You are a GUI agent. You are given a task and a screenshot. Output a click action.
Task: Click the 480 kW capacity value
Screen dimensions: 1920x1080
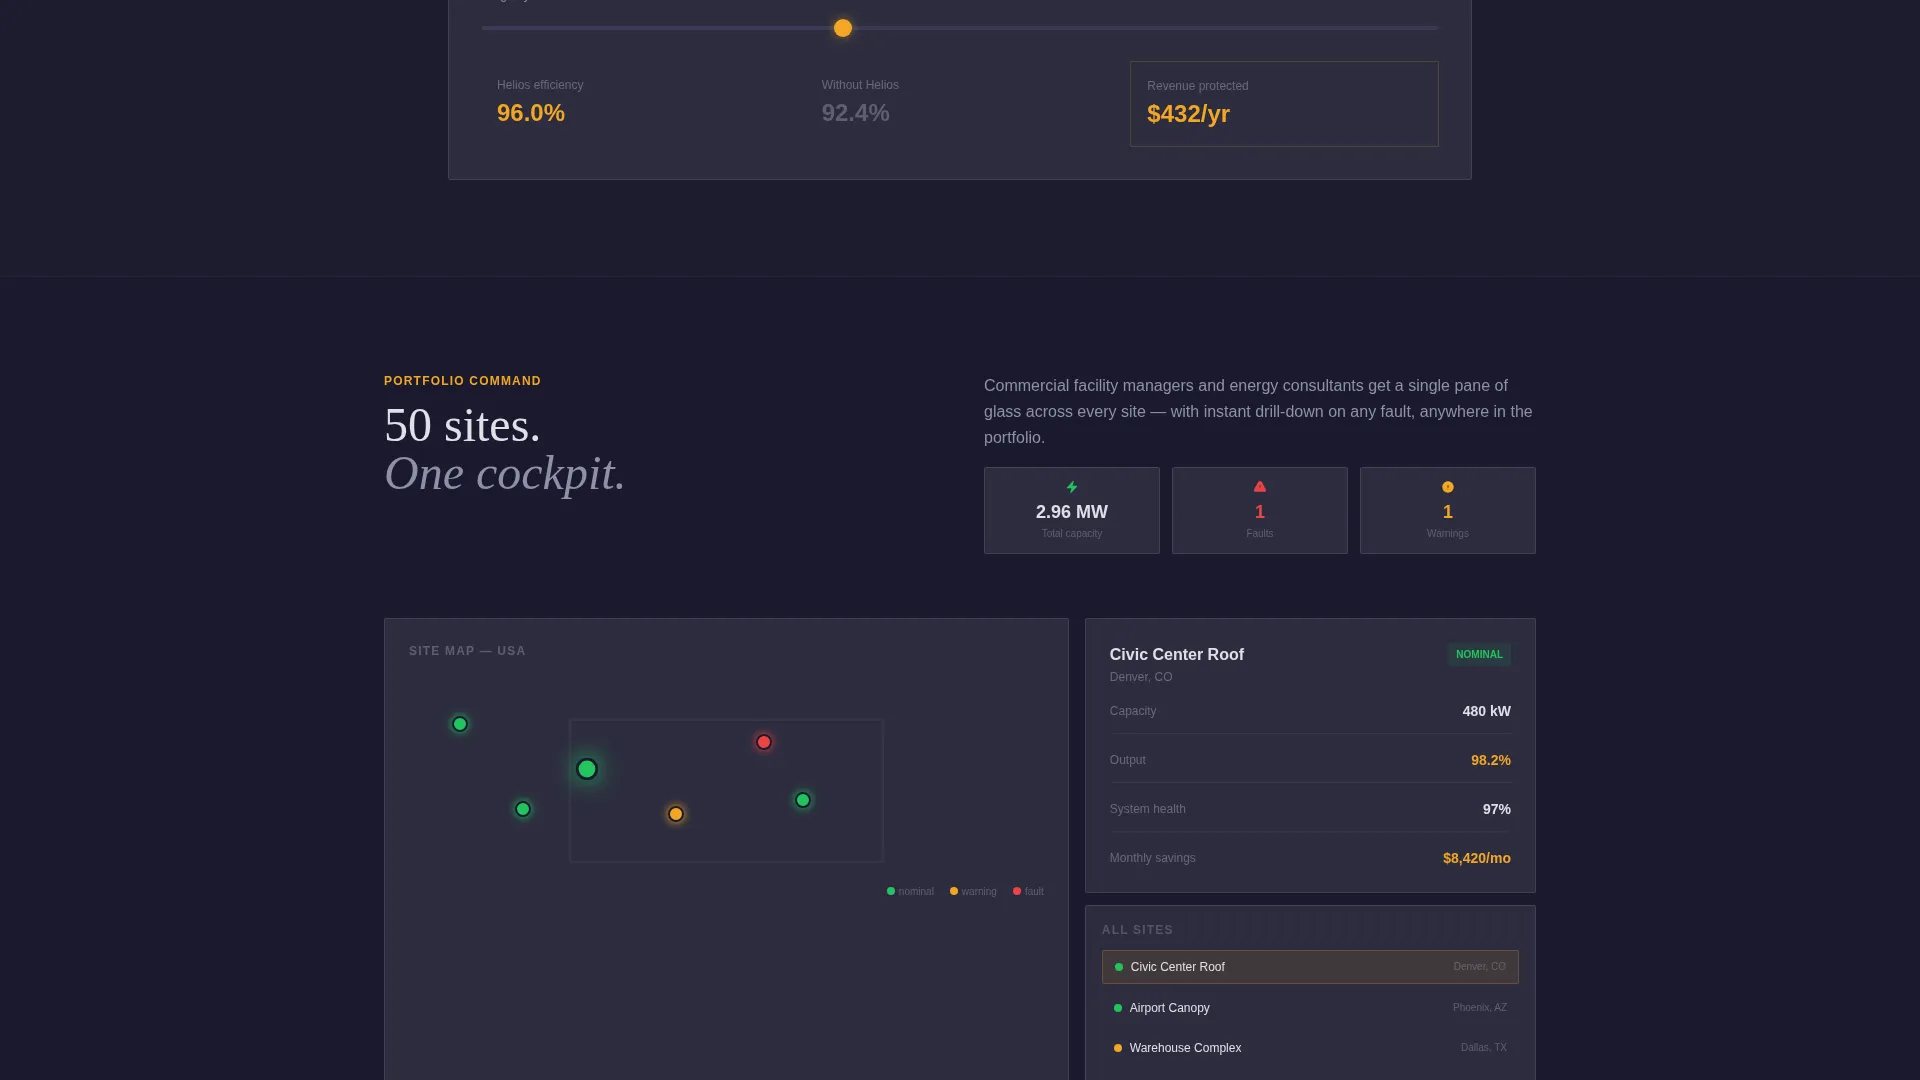(1487, 711)
